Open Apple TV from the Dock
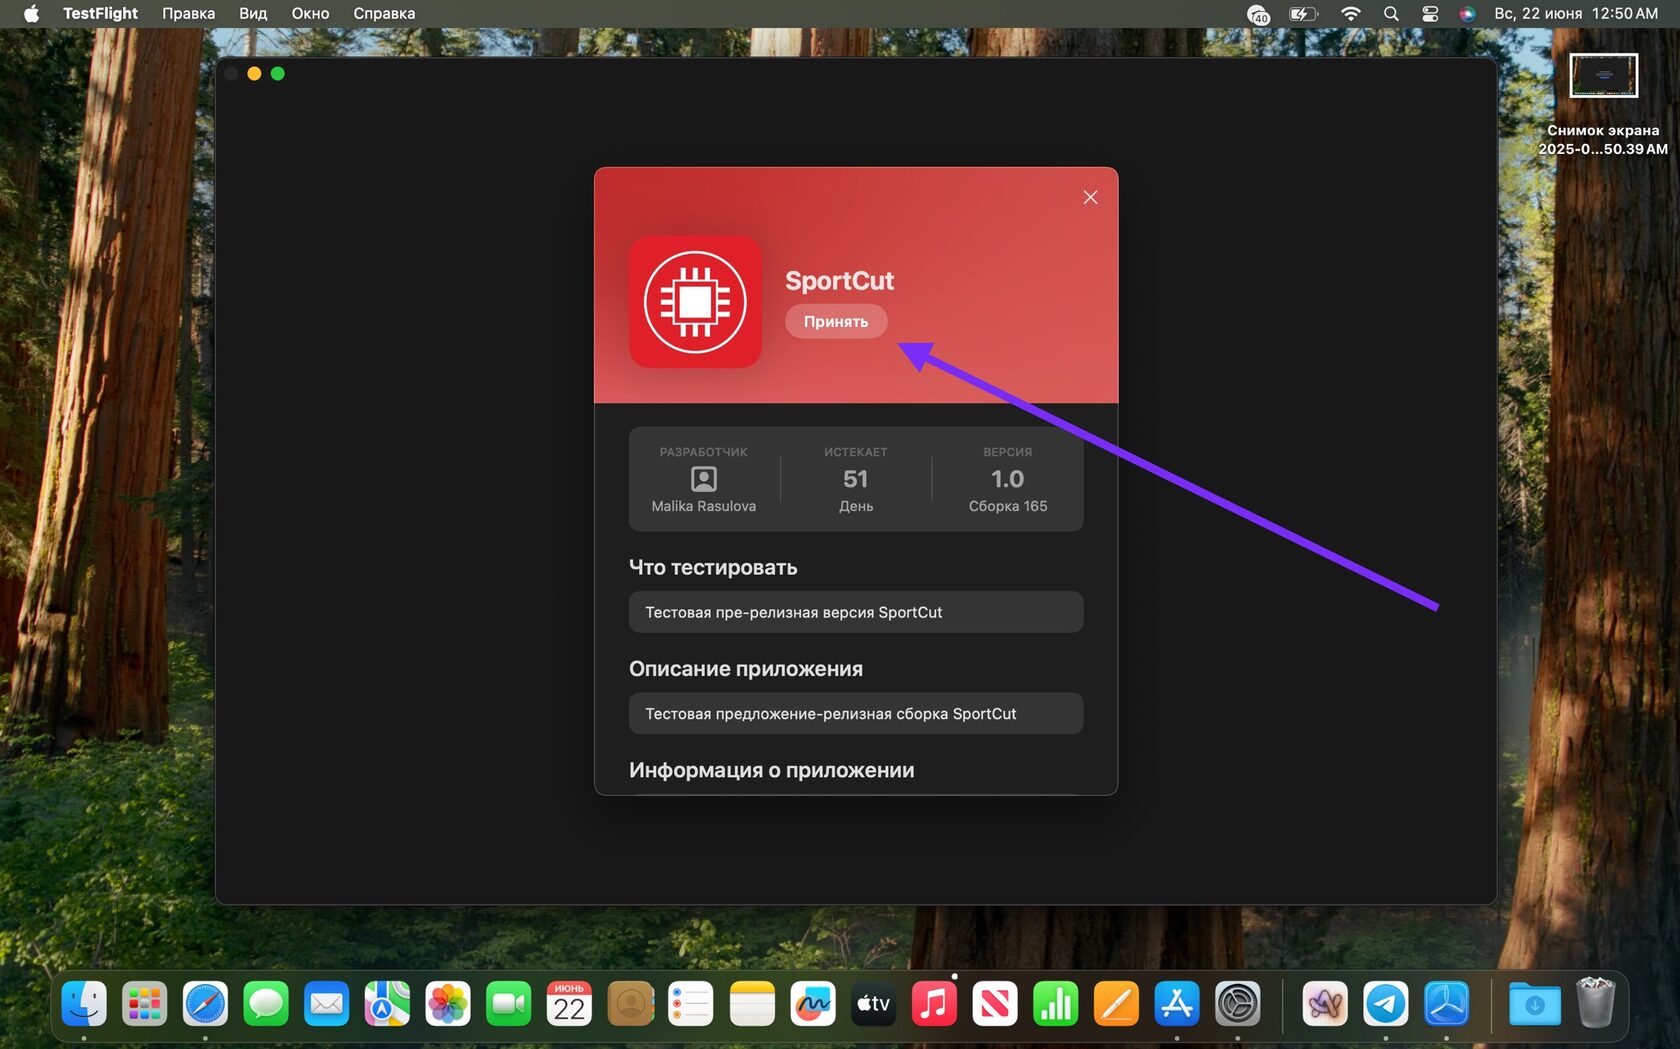Screen dimensions: 1680x1049 click(873, 1003)
